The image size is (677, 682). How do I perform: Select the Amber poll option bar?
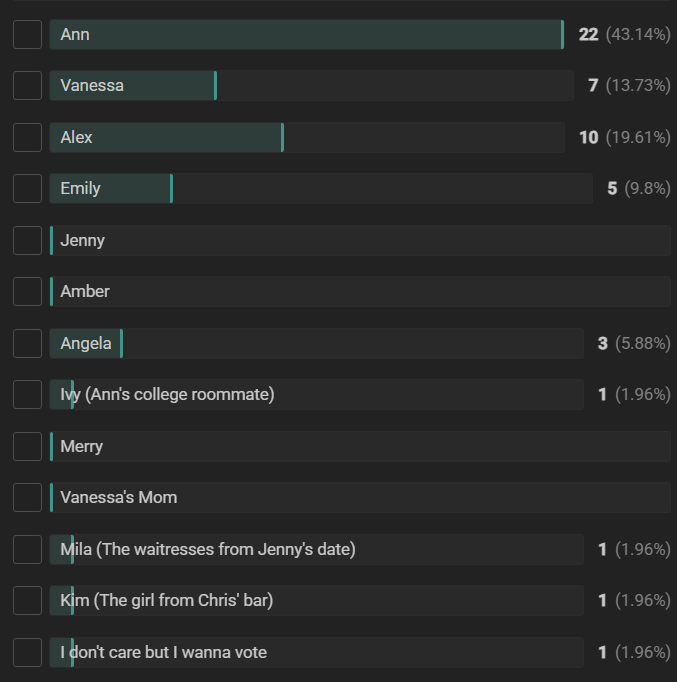point(360,291)
